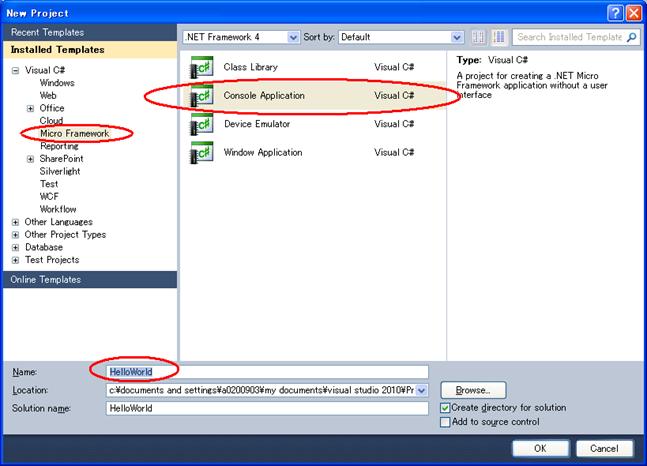Open the .NET Framework 4 dropdown
This screenshot has width=647, height=466.
coord(293,37)
